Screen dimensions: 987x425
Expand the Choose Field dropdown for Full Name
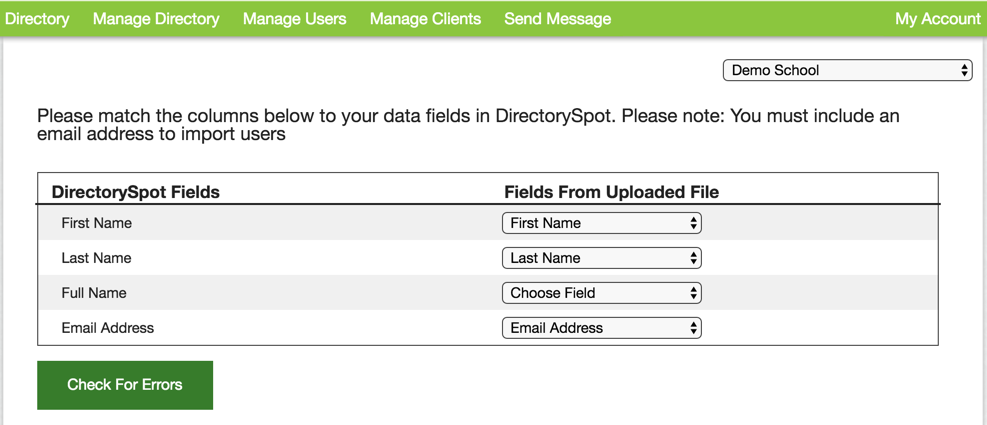600,293
